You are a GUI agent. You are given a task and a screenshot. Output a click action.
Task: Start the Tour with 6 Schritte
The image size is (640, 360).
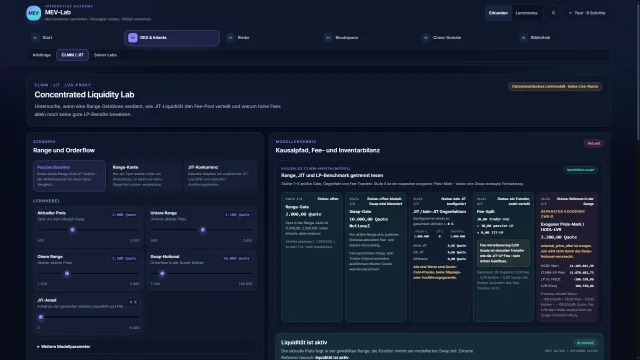587,13
